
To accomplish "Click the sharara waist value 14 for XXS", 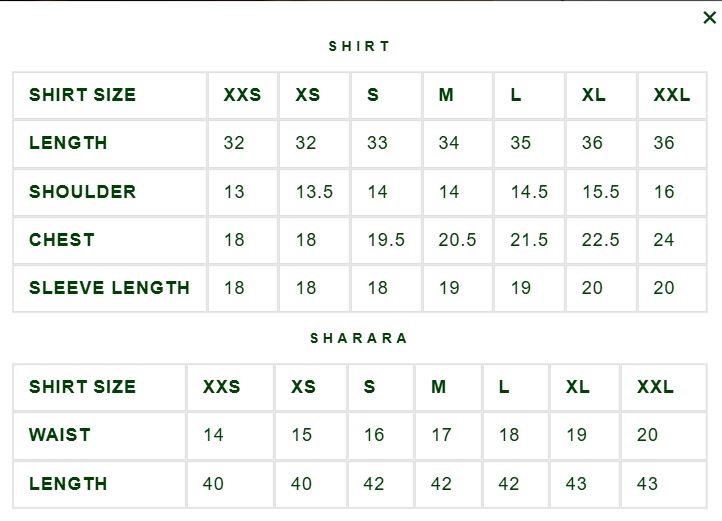I will [213, 434].
